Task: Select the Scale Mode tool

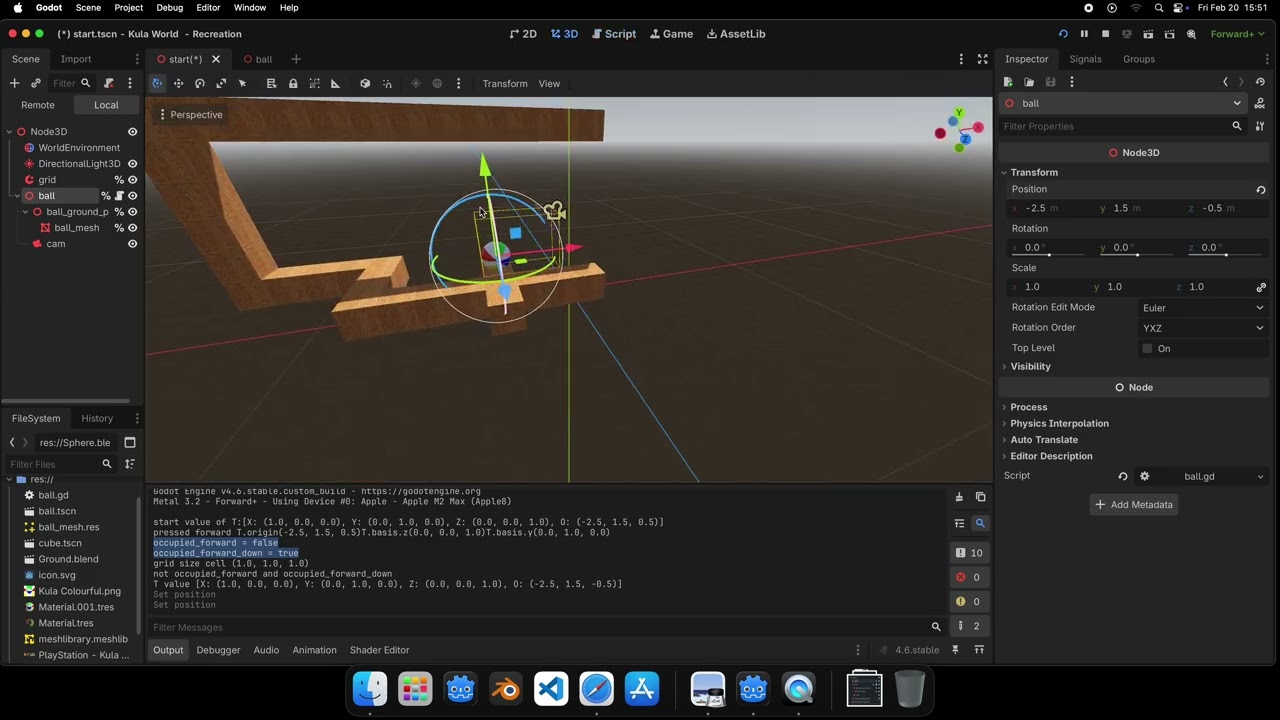Action: [x=221, y=84]
